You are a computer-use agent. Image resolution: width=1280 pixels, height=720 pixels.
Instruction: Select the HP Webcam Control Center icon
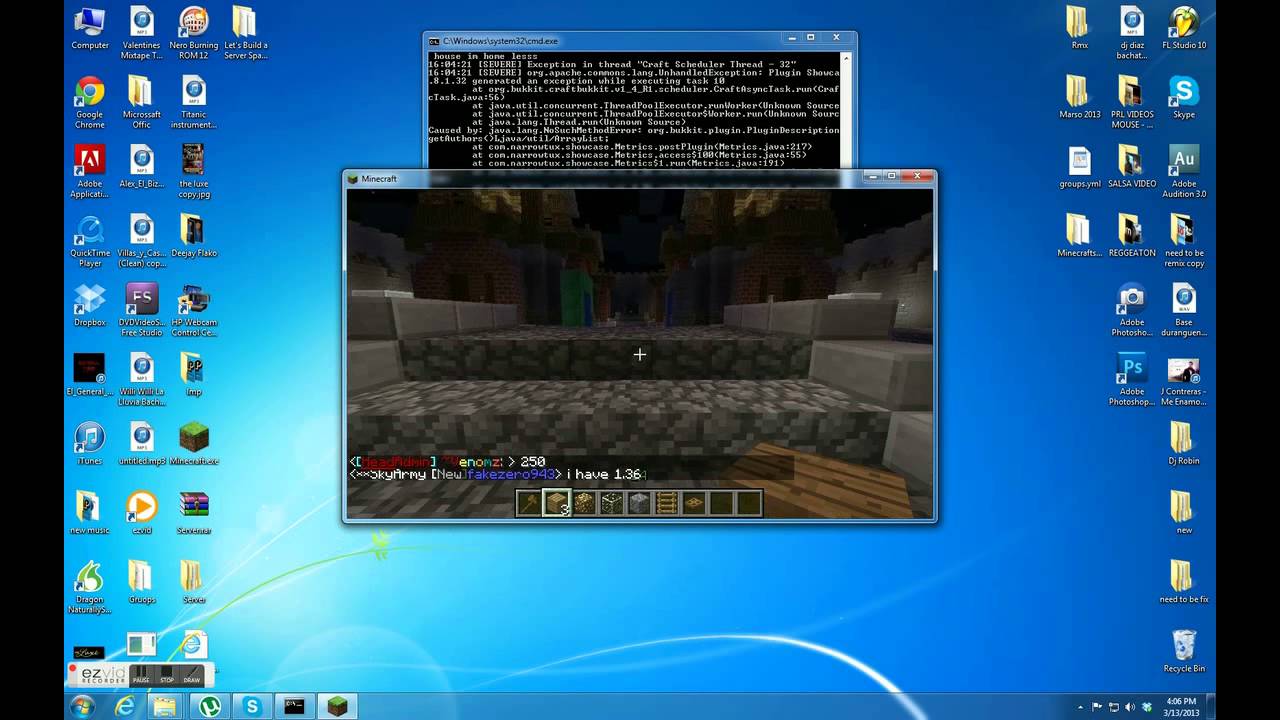pyautogui.click(x=194, y=310)
